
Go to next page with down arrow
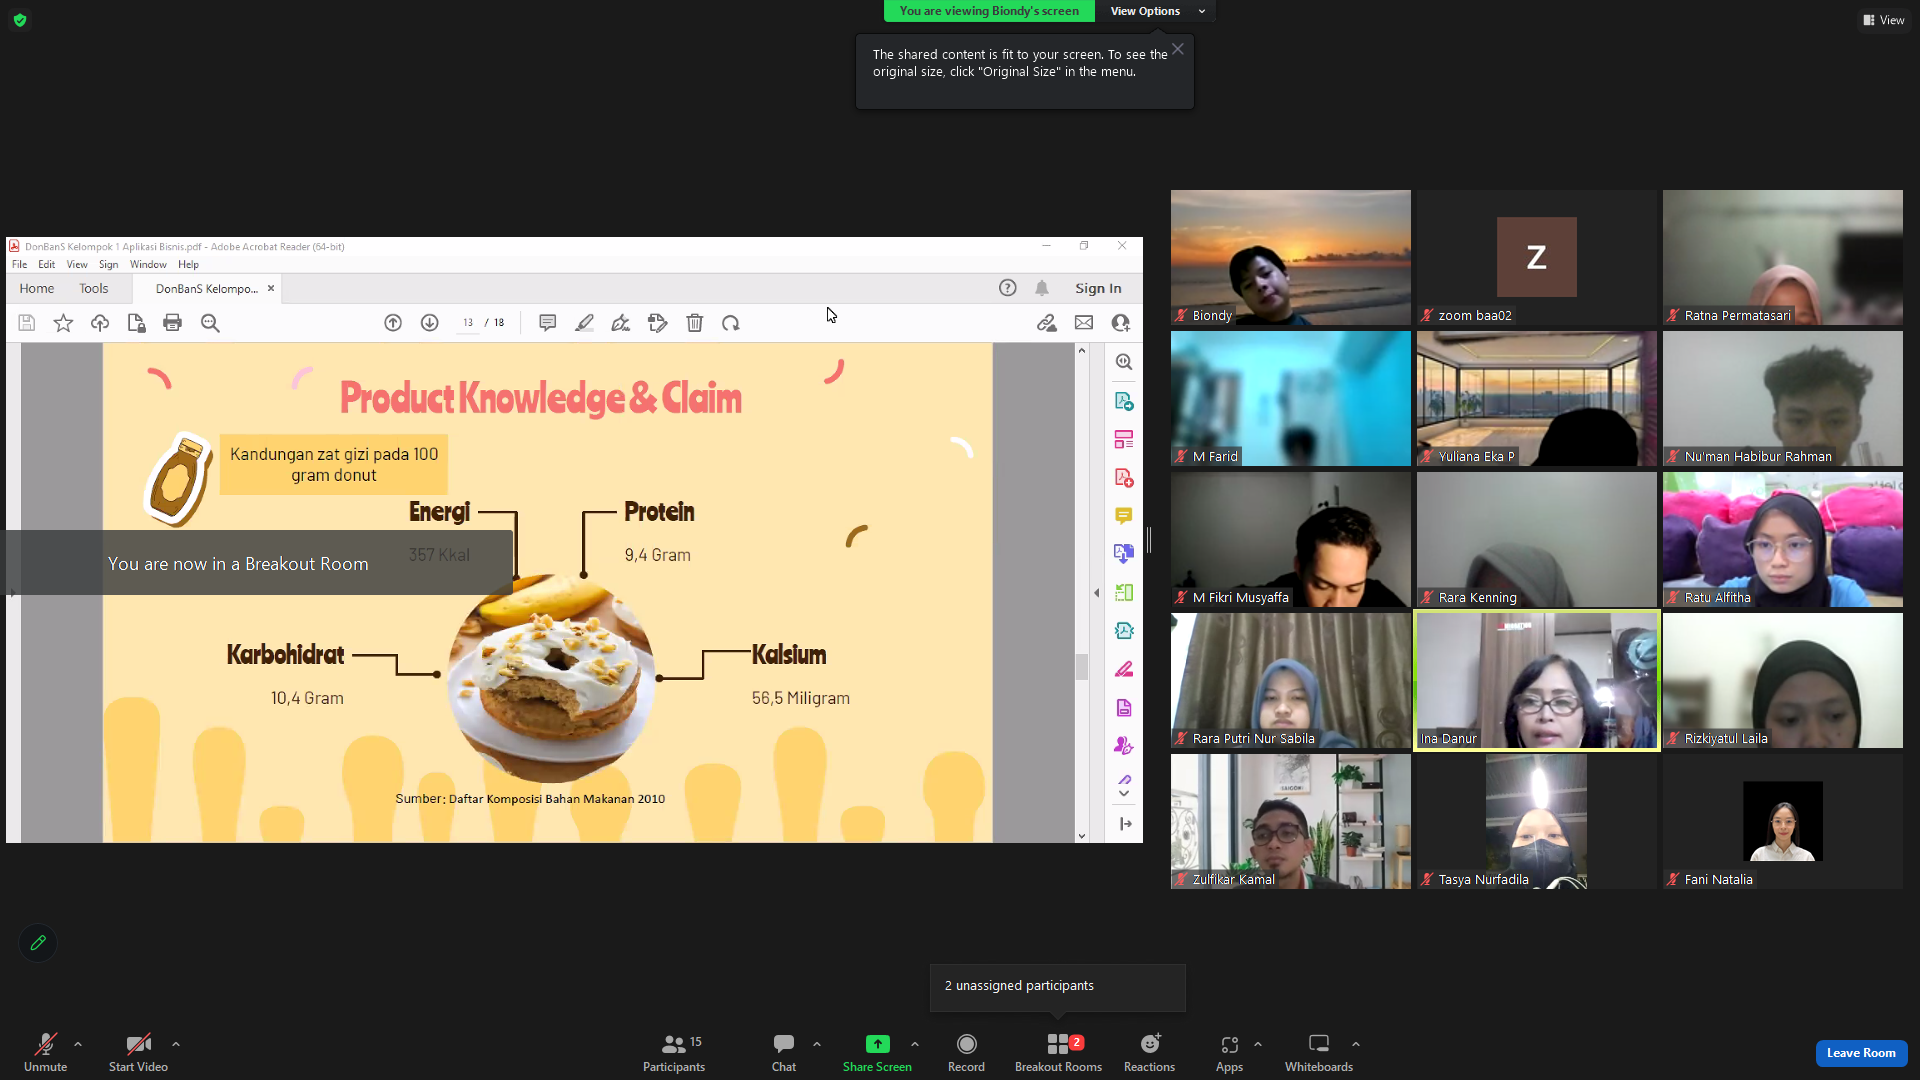click(430, 323)
